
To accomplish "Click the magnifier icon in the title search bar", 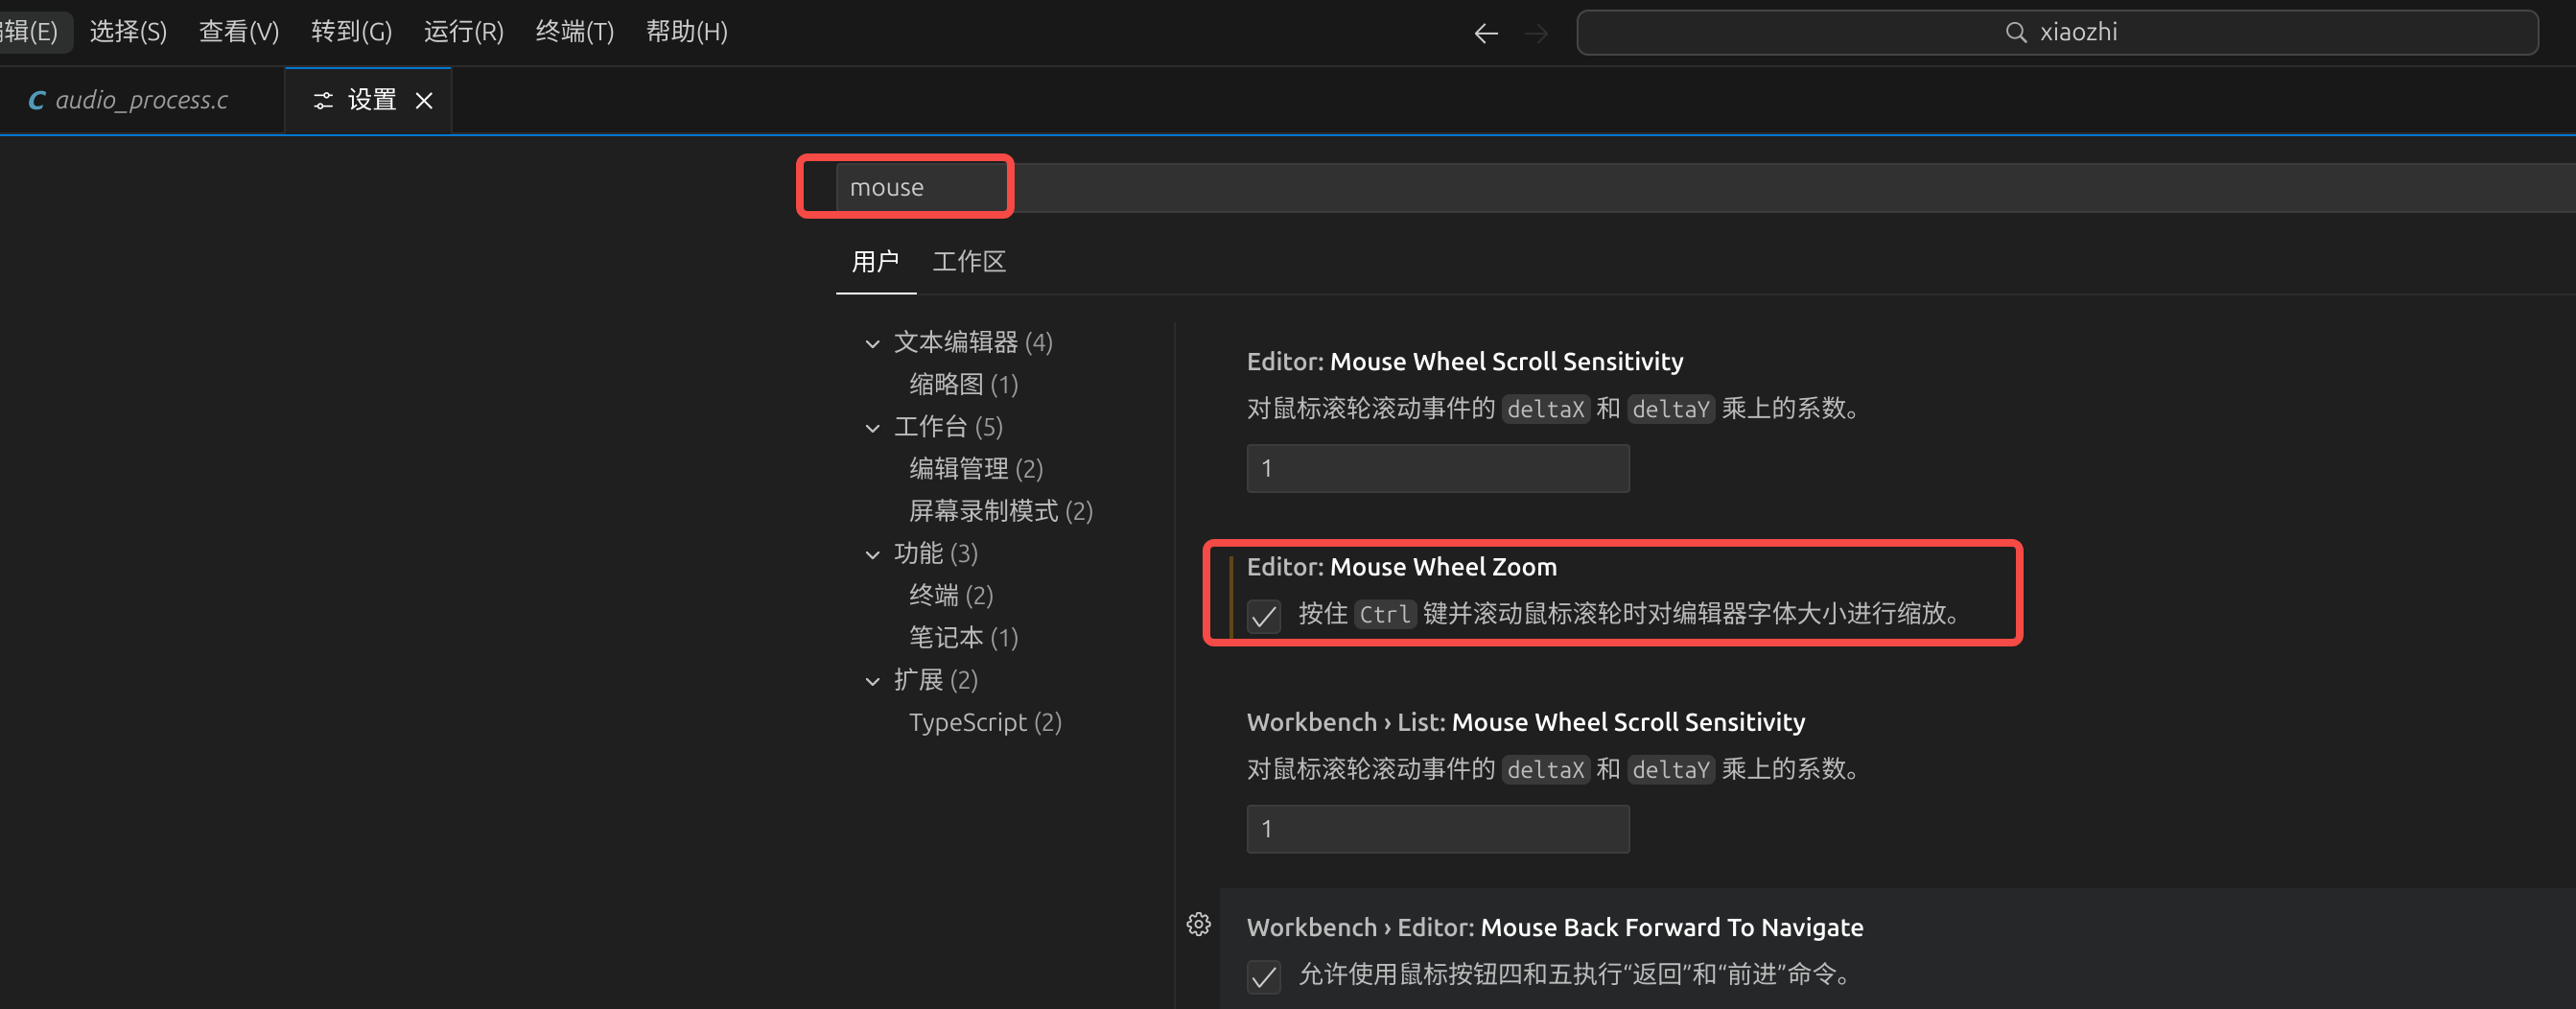I will pos(2016,32).
